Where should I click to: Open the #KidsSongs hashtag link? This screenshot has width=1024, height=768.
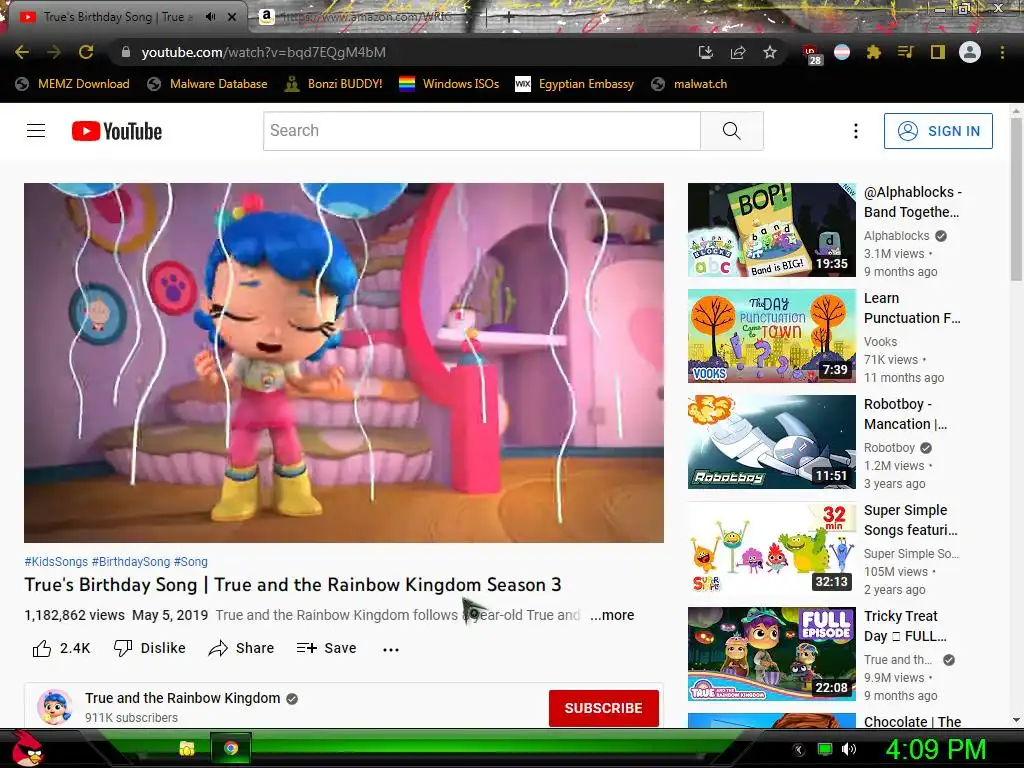(x=56, y=562)
